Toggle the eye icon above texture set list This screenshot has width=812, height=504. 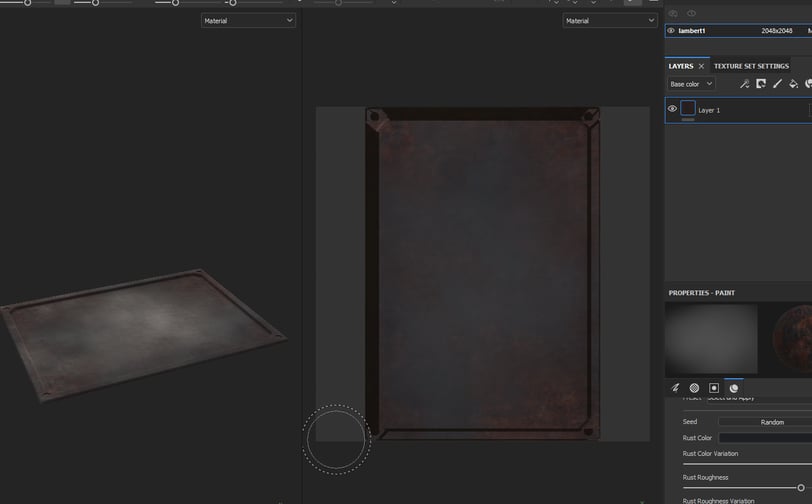pyautogui.click(x=691, y=13)
